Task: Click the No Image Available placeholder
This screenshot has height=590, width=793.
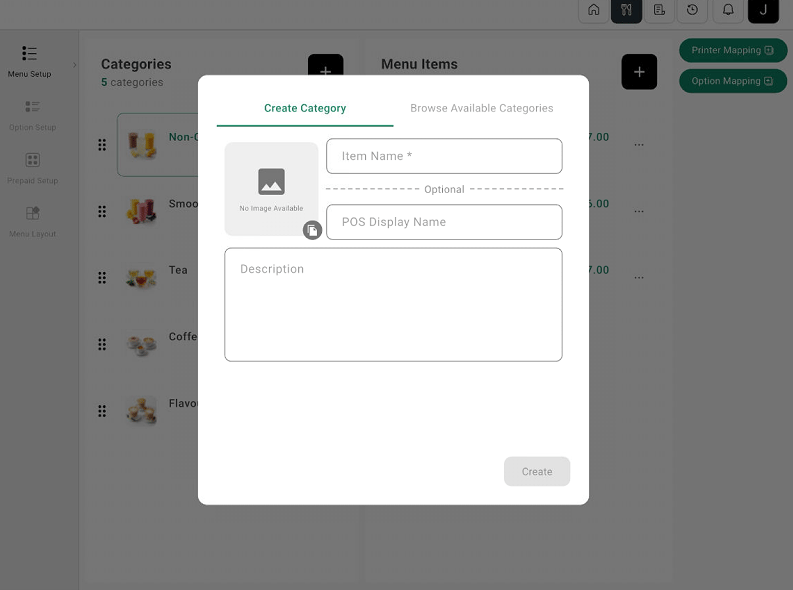Action: [x=272, y=189]
